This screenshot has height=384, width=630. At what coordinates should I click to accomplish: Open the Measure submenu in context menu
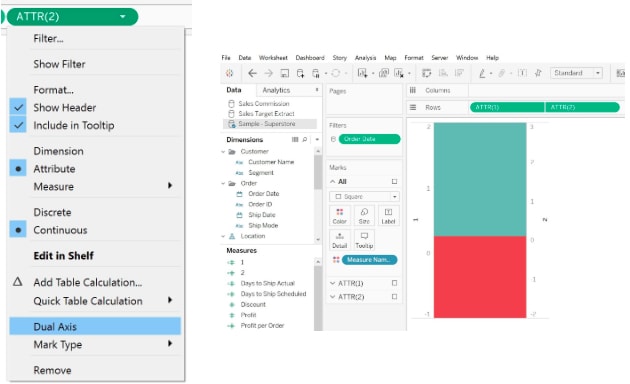pos(95,186)
